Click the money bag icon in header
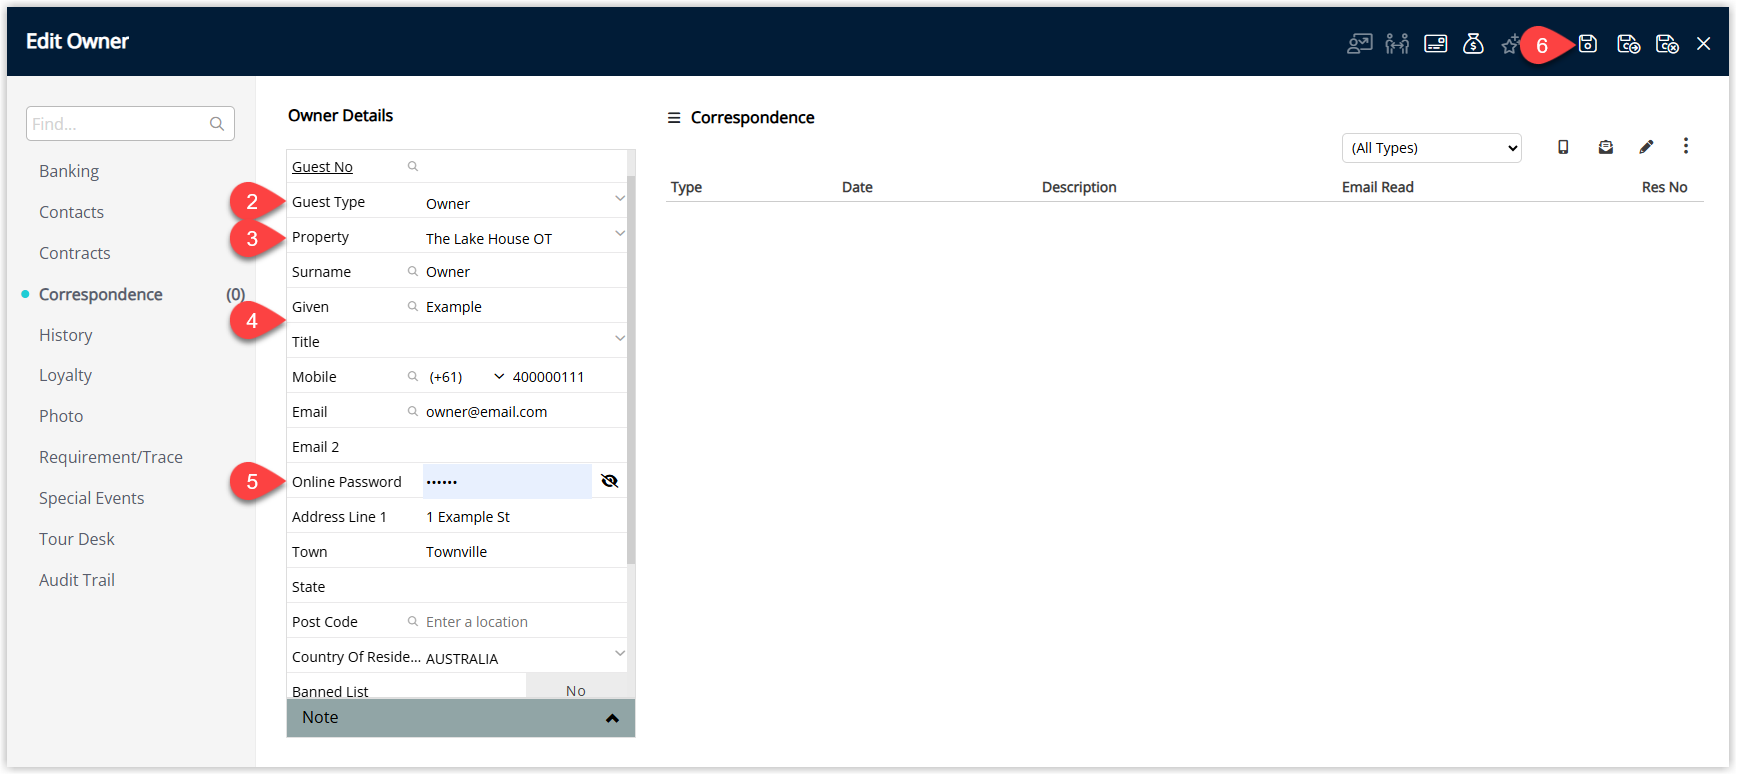Image resolution: width=1737 pixels, height=775 pixels. pos(1473,44)
